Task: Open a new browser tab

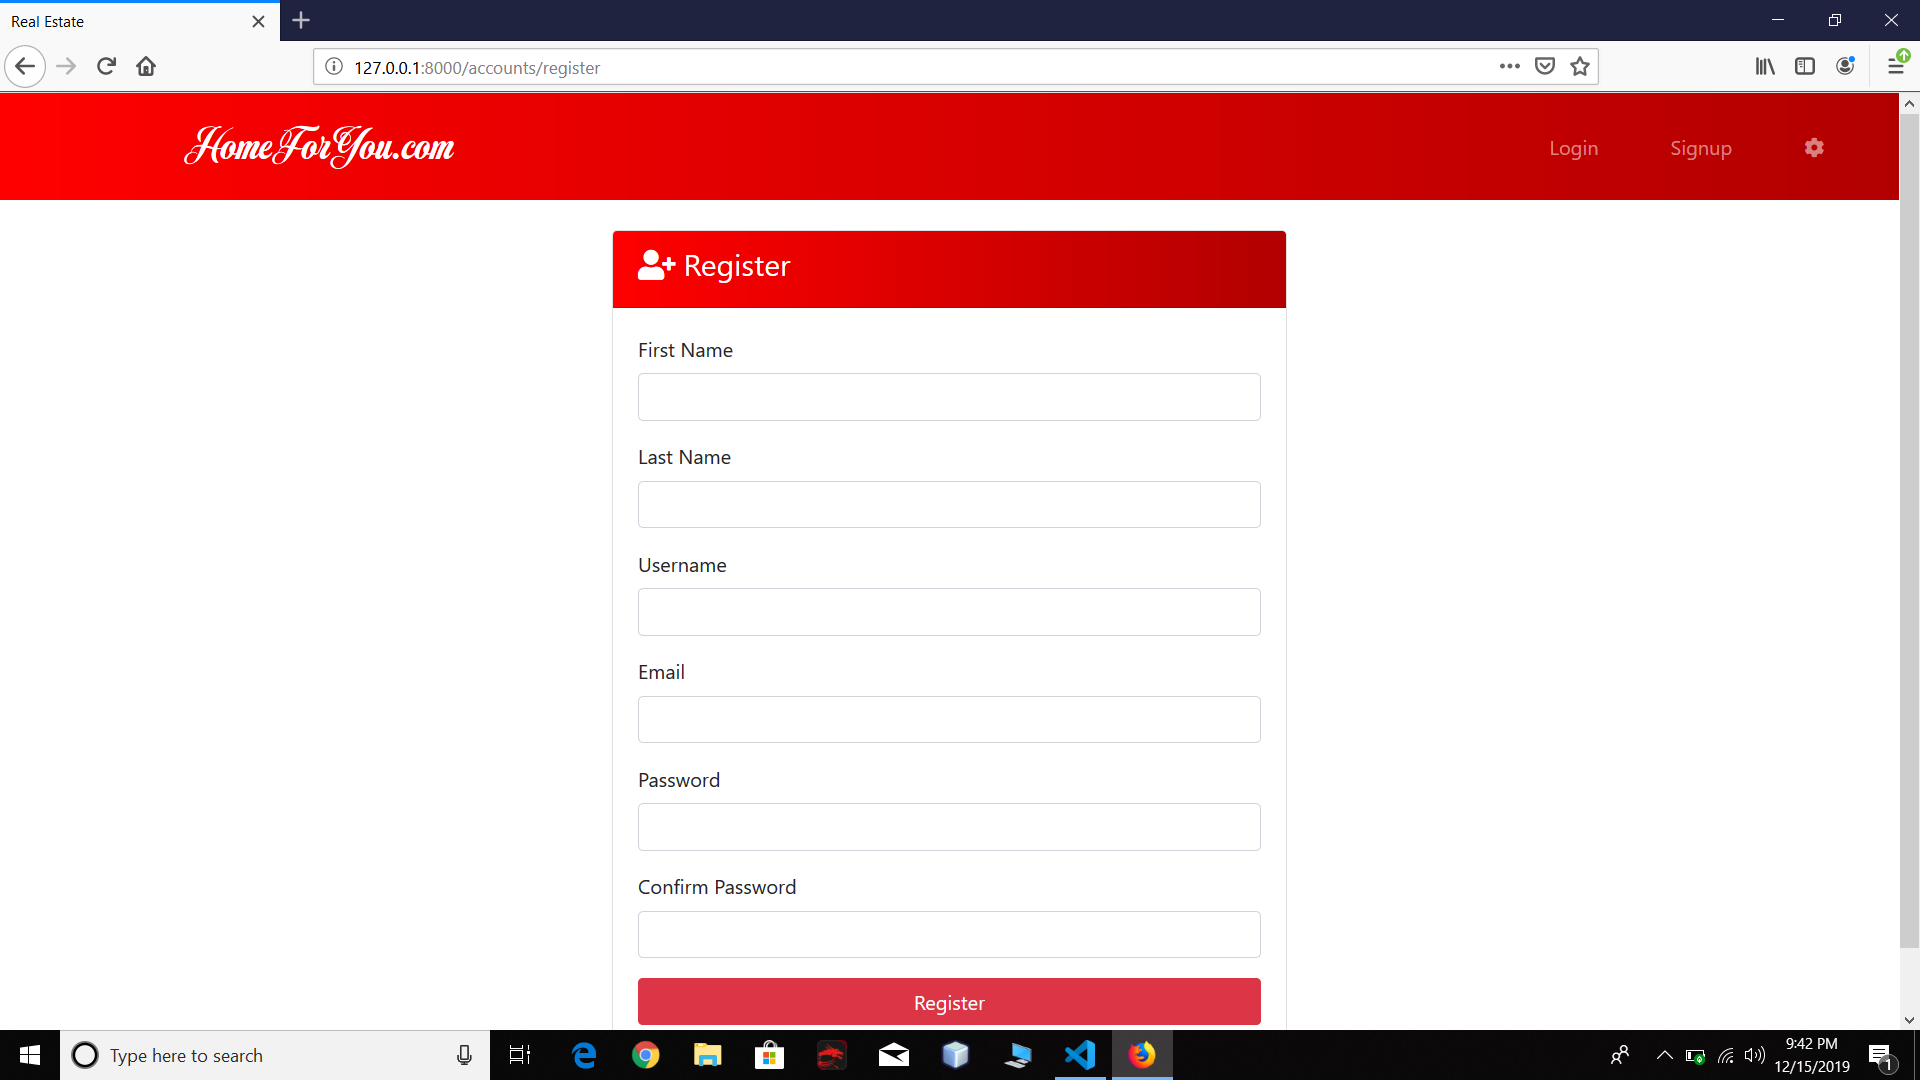Action: click(x=301, y=20)
